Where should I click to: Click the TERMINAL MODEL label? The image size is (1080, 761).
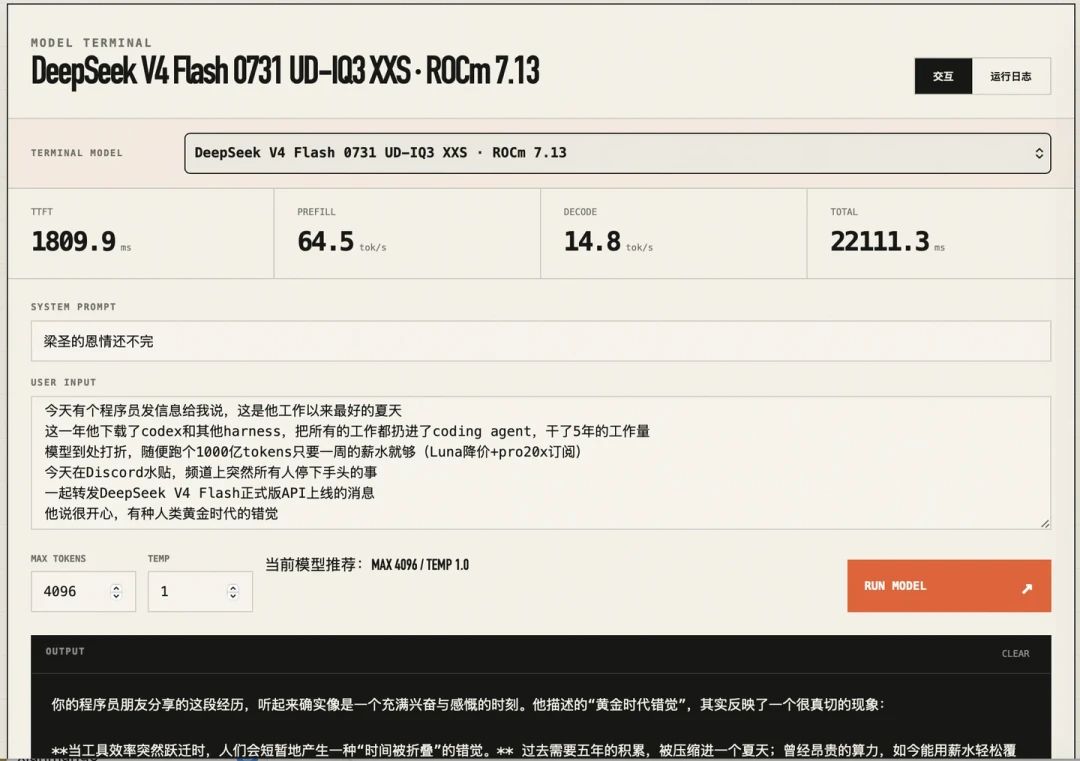coord(76,153)
